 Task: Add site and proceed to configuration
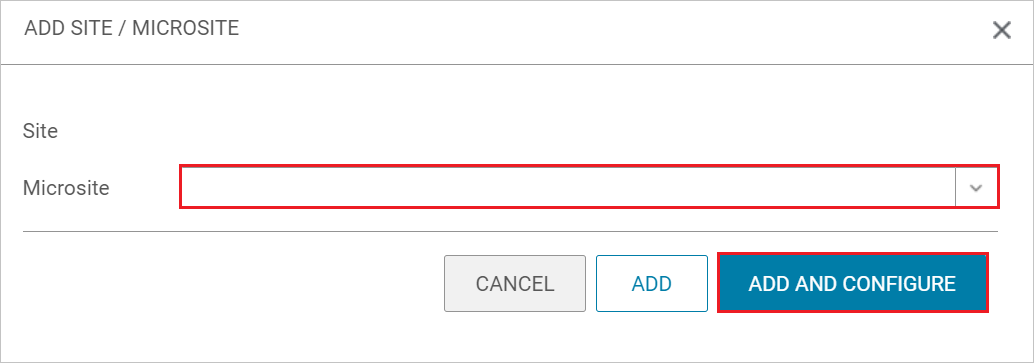852,283
